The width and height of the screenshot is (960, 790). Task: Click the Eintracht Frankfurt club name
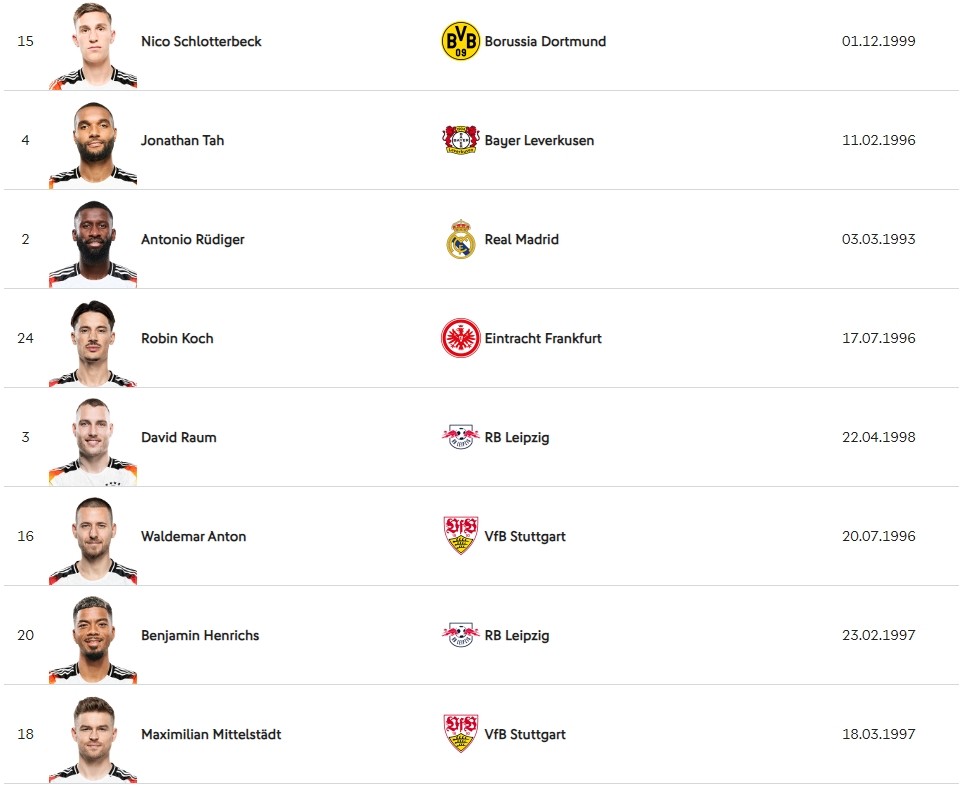(543, 338)
